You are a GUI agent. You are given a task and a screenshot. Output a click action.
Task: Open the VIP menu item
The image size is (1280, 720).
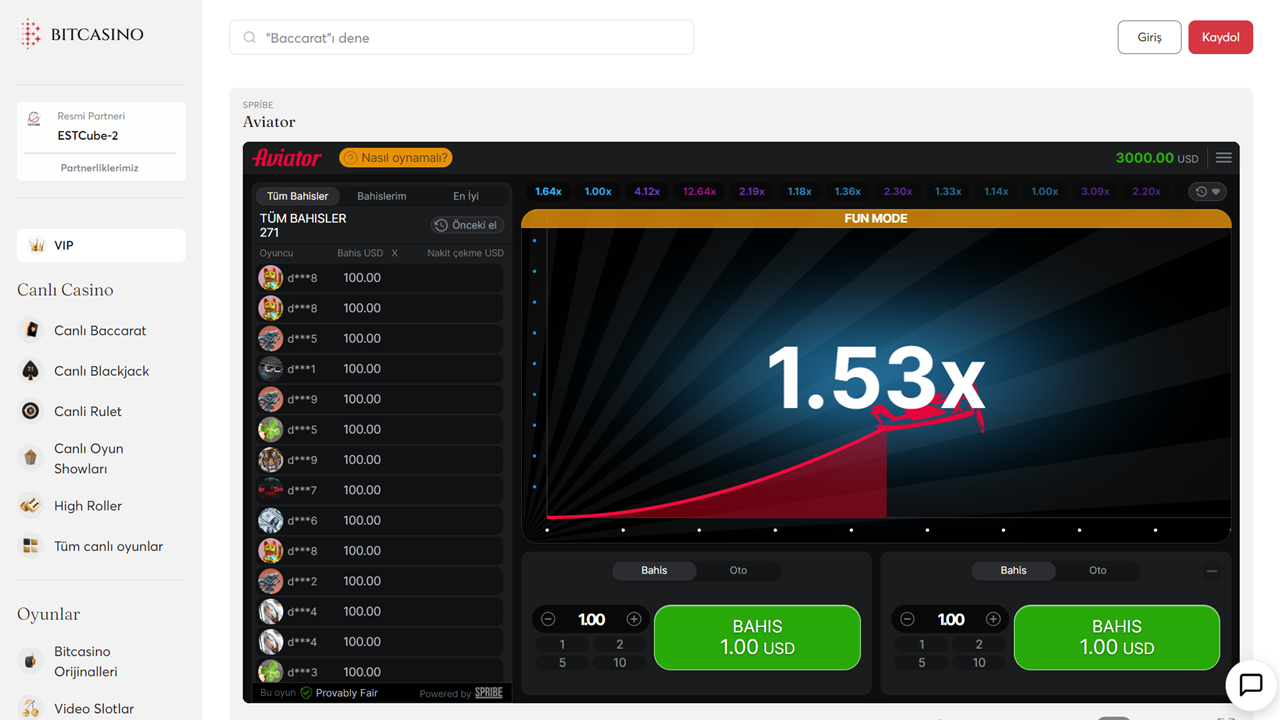tap(101, 245)
